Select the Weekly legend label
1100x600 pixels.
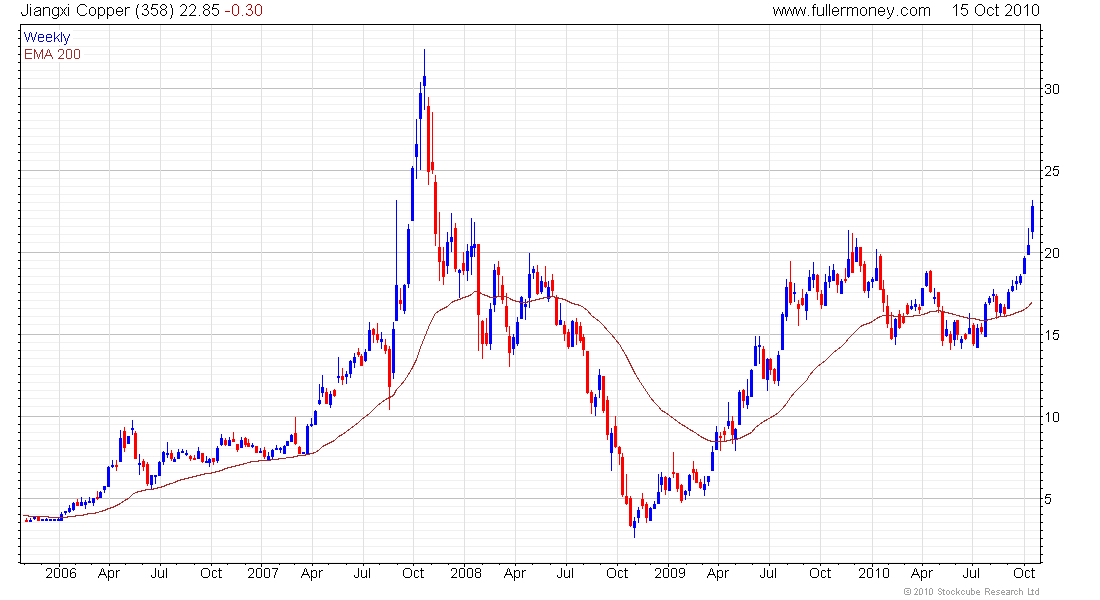(47, 37)
